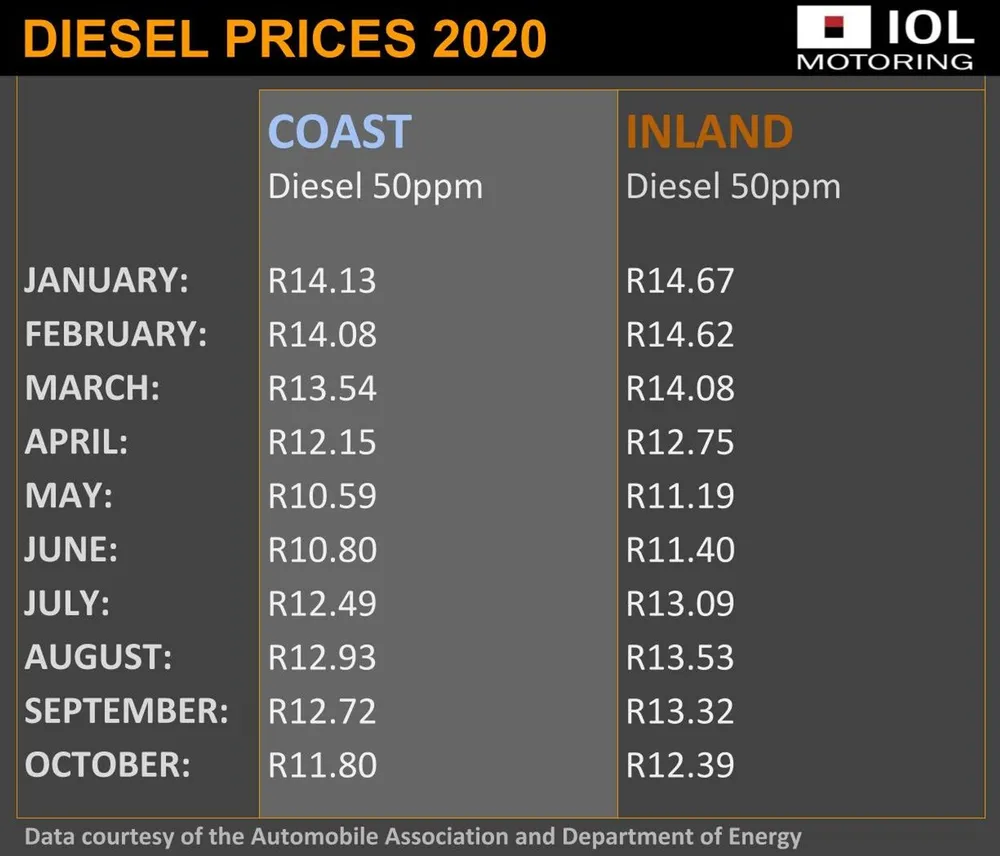Viewport: 1000px width, 856px height.
Task: Select the FEBRUARY row label
Action: click(116, 335)
